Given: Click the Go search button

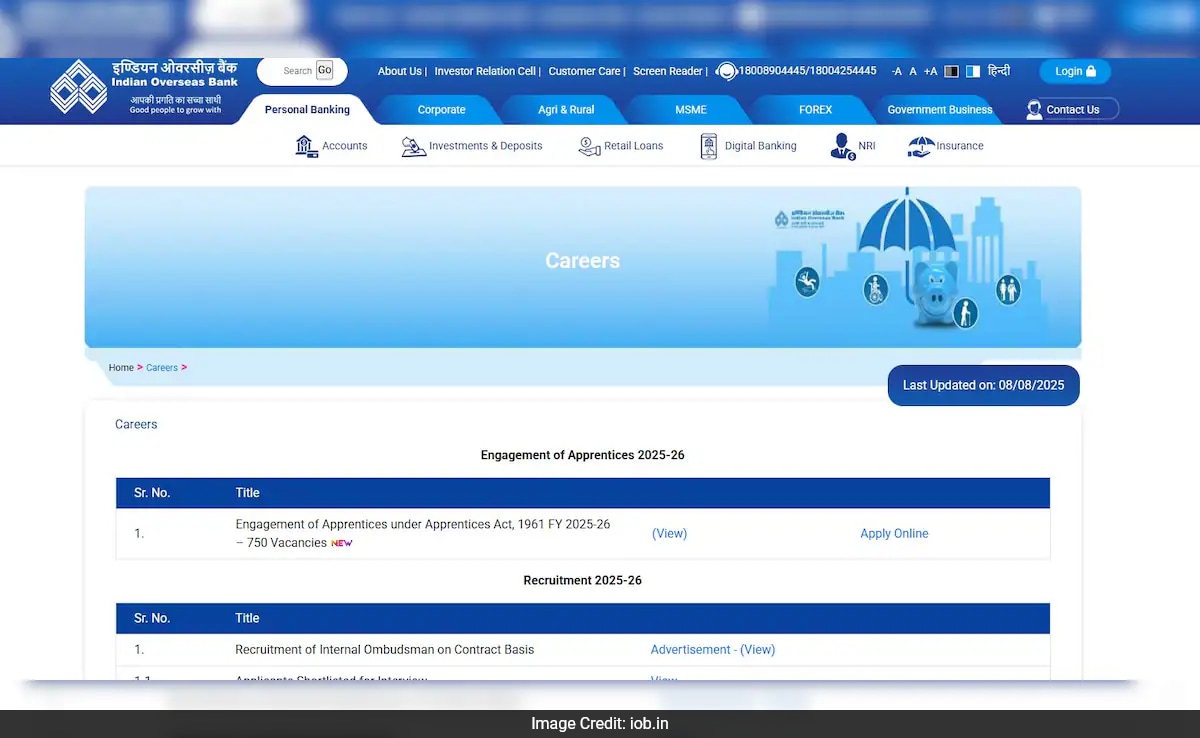Looking at the screenshot, I should (x=325, y=70).
